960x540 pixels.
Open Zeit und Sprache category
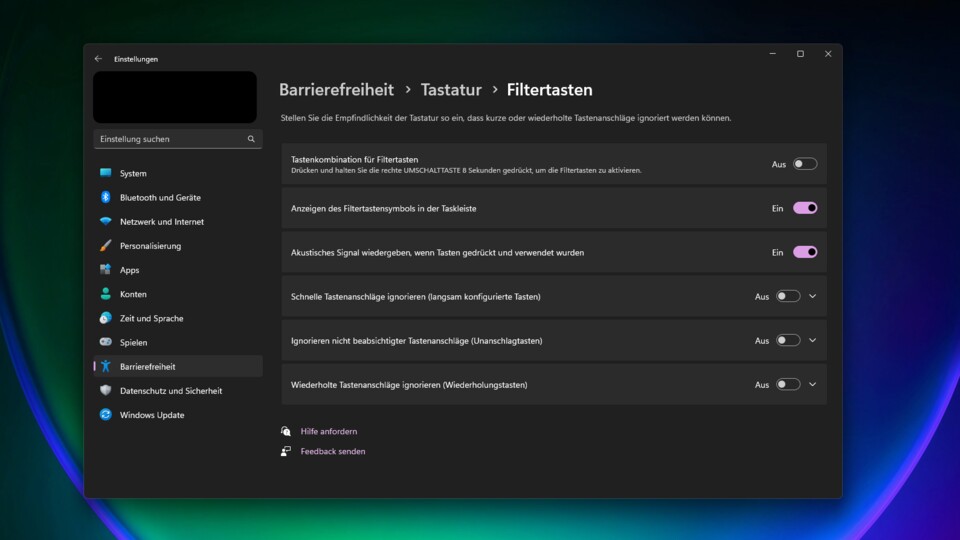[x=178, y=318]
